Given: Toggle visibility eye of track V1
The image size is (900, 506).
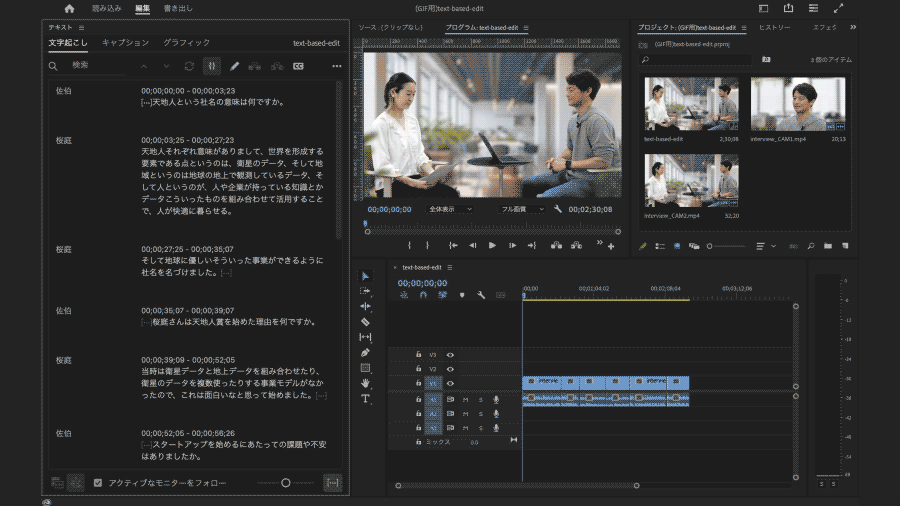Looking at the screenshot, I should (450, 384).
